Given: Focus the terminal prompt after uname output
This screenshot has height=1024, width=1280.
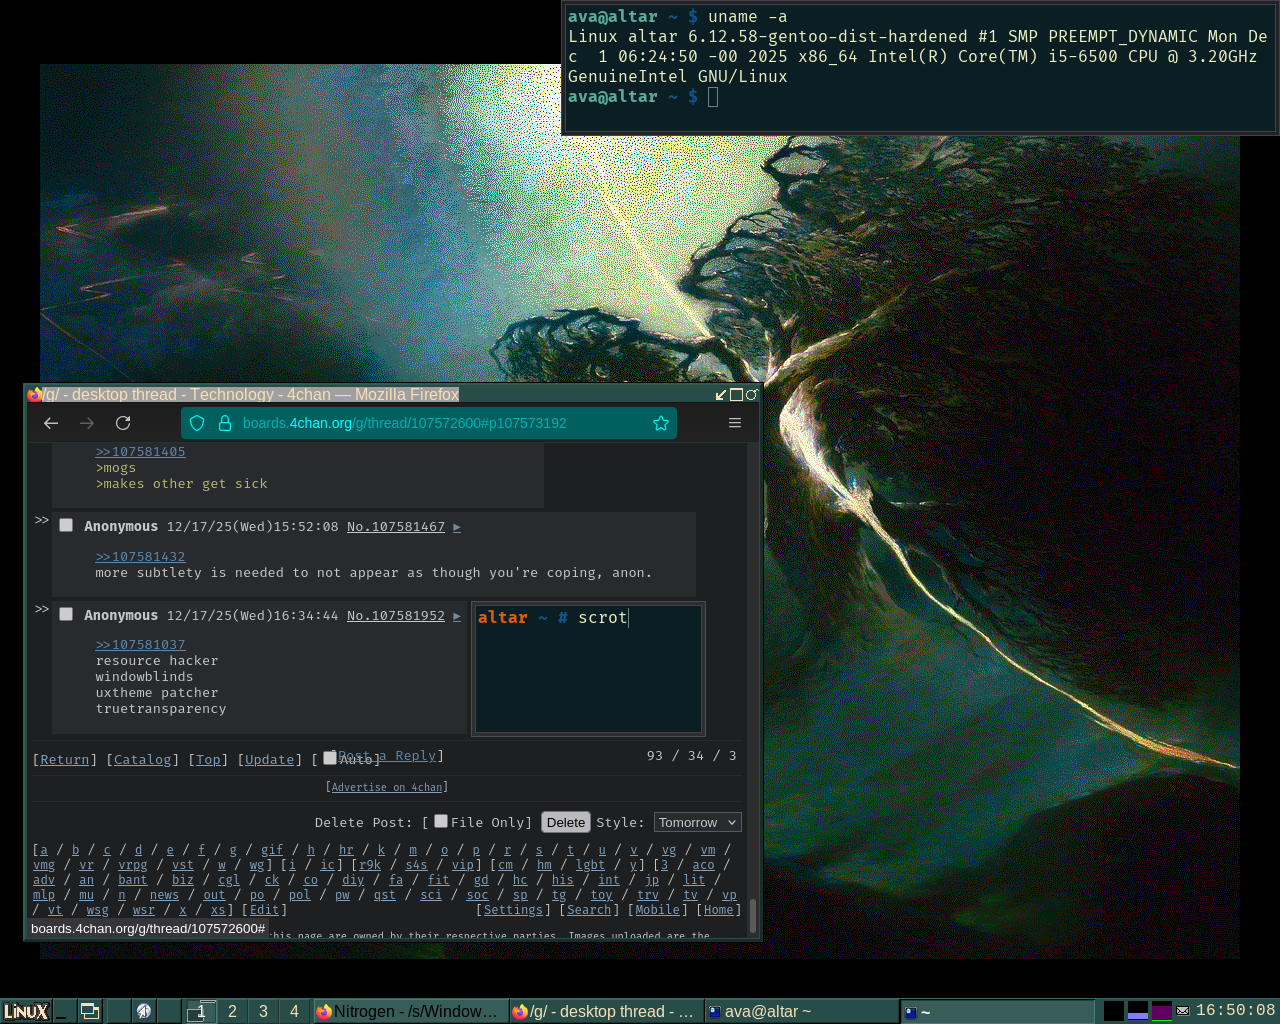Looking at the screenshot, I should pos(713,97).
